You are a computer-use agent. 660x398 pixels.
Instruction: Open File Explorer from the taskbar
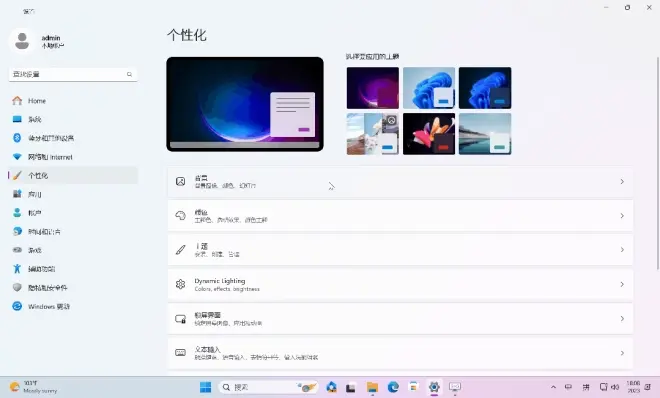tap(372, 387)
